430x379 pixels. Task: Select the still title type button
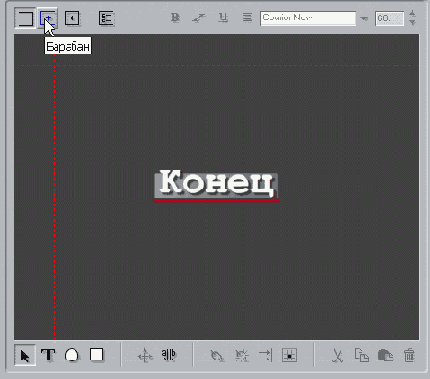click(x=25, y=18)
